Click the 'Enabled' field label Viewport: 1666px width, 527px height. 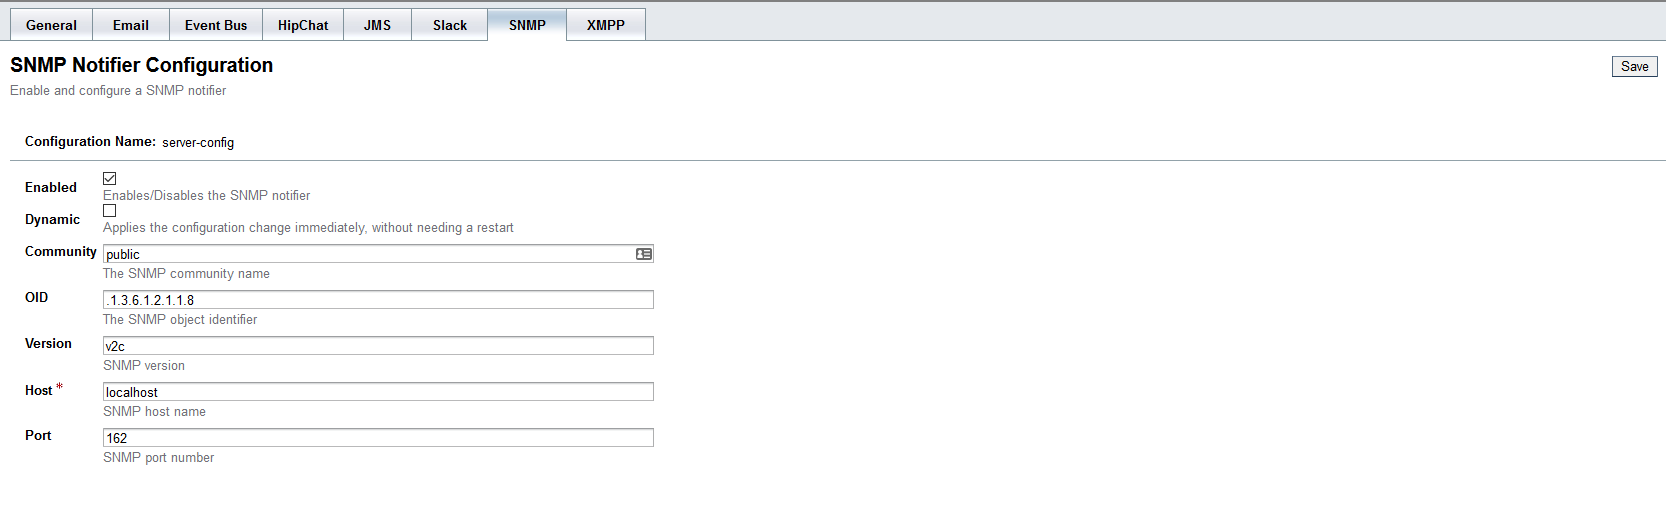pyautogui.click(x=51, y=187)
